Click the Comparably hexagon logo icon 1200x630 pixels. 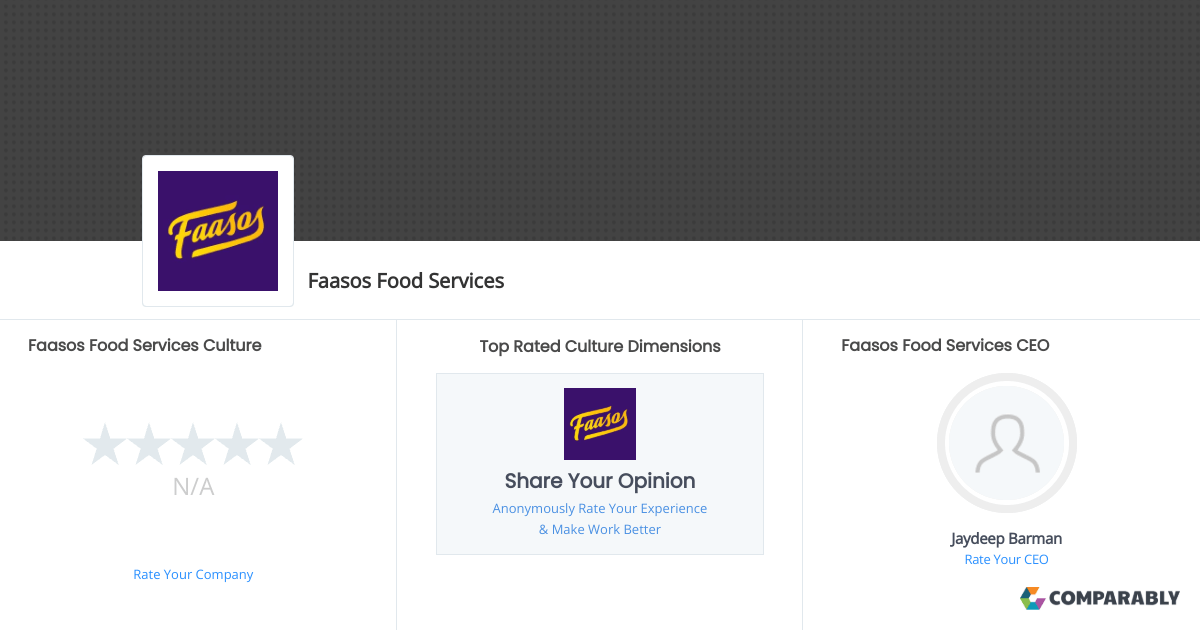click(1032, 598)
